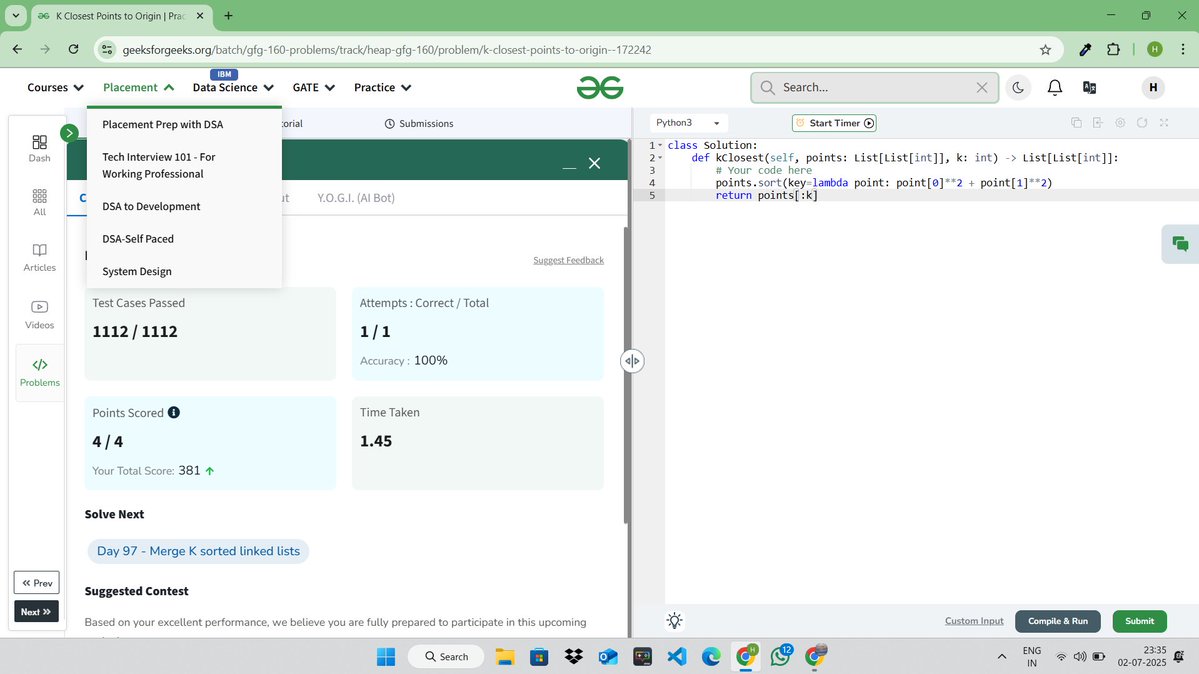
Task: Click the Points Scored info icon
Action: tap(174, 412)
